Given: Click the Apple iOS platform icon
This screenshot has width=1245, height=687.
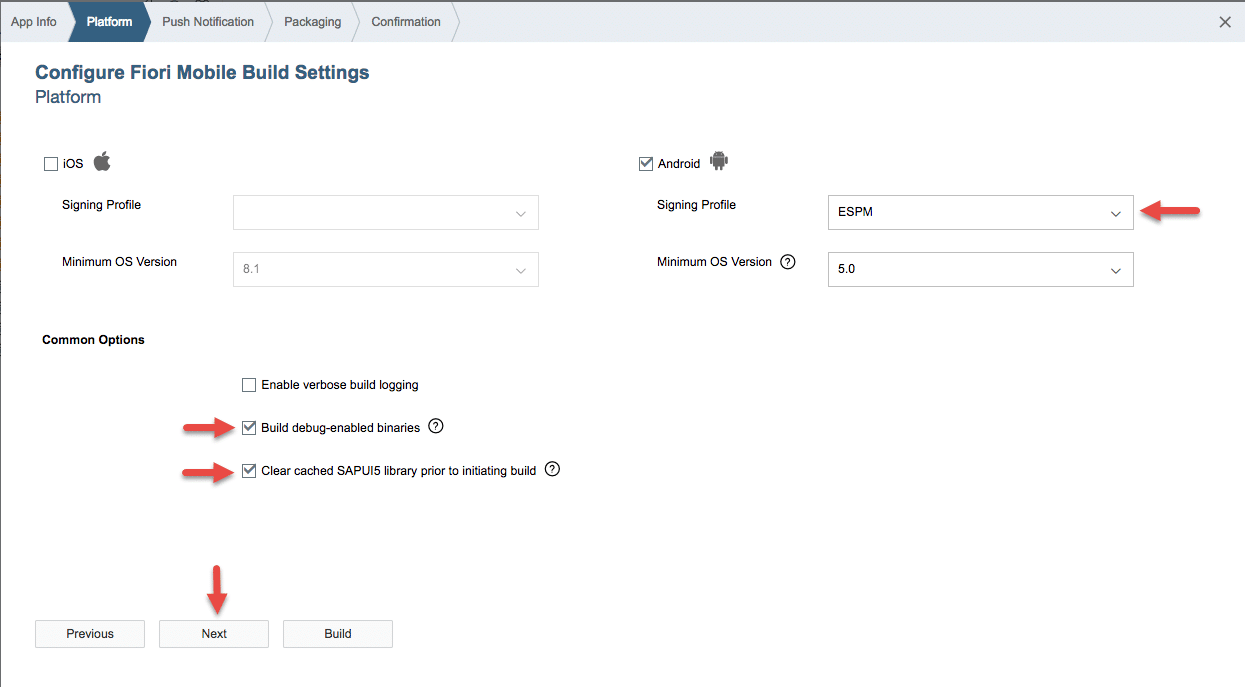Looking at the screenshot, I should point(102,162).
